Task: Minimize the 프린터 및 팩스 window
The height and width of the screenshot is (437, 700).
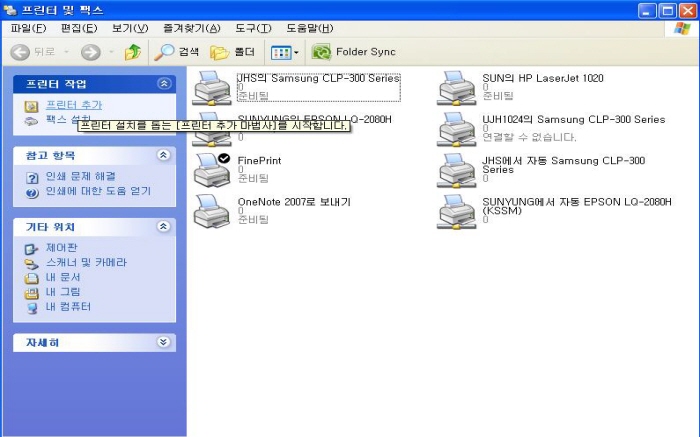Action: click(x=647, y=11)
